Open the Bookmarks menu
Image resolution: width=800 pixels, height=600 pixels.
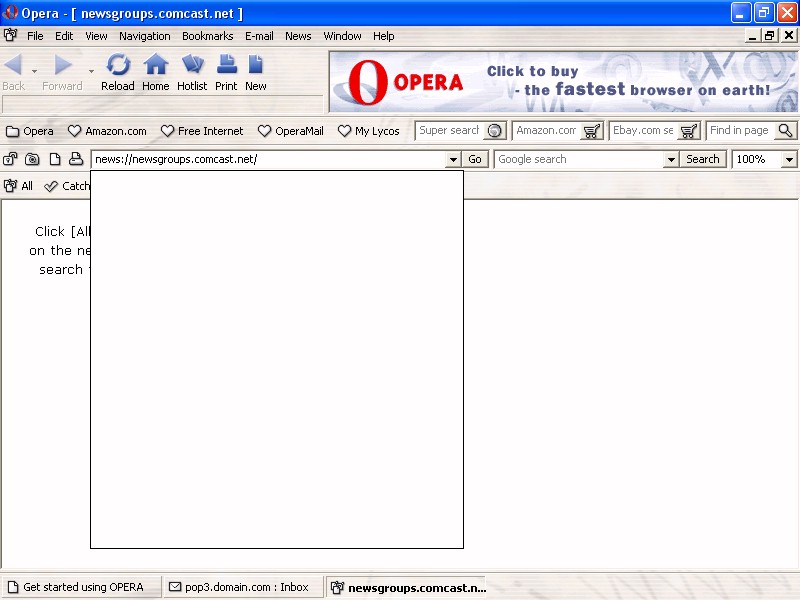pos(208,36)
